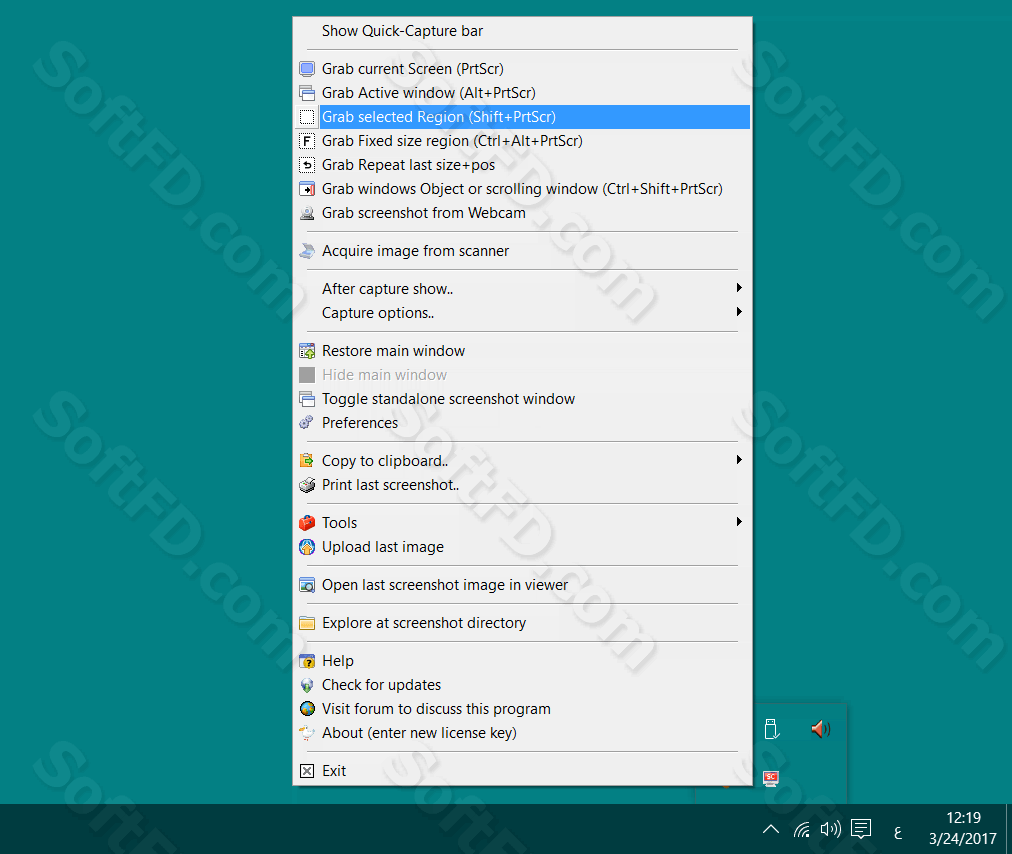This screenshot has width=1012, height=854.
Task: Click the globe icon for Visit forum
Action: (307, 709)
